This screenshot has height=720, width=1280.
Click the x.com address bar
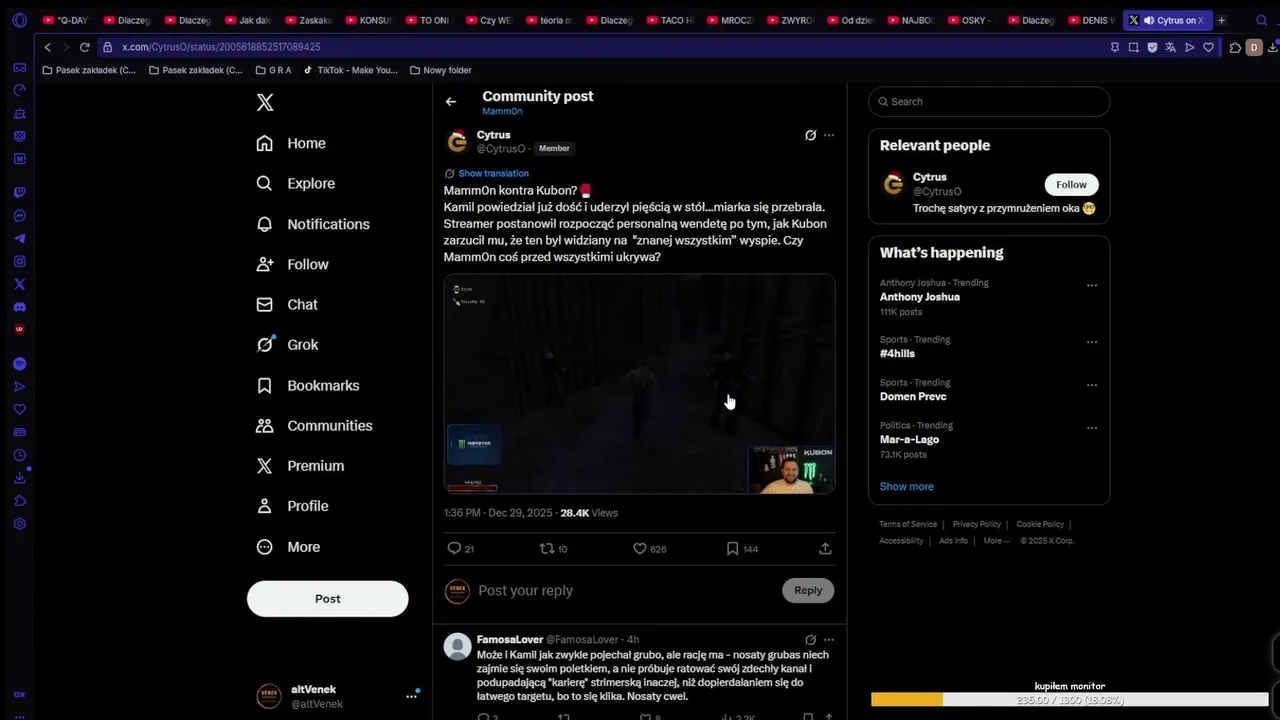[x=600, y=47]
